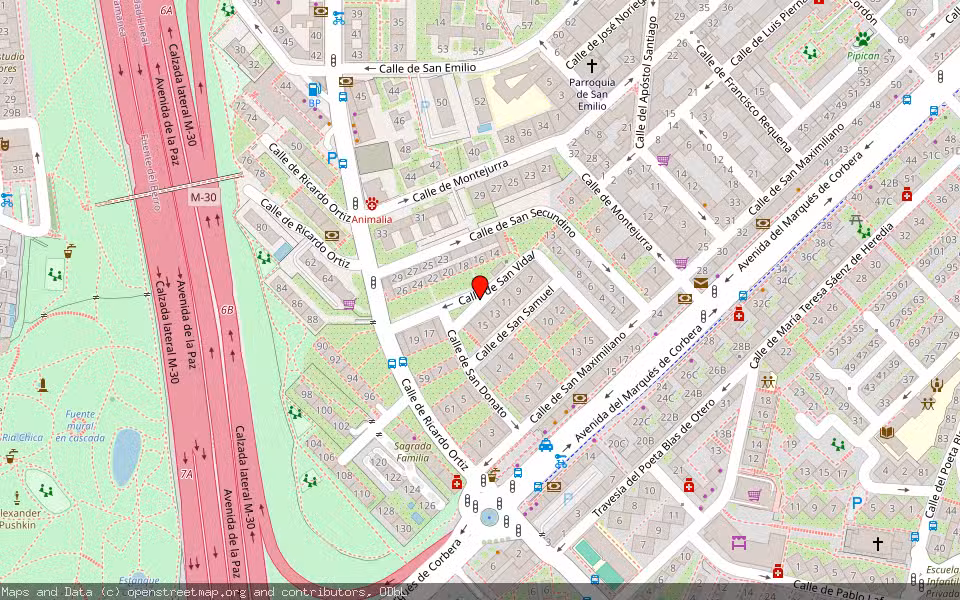Select the shopping cart near Calle del Apóstol Santiago

point(663,160)
